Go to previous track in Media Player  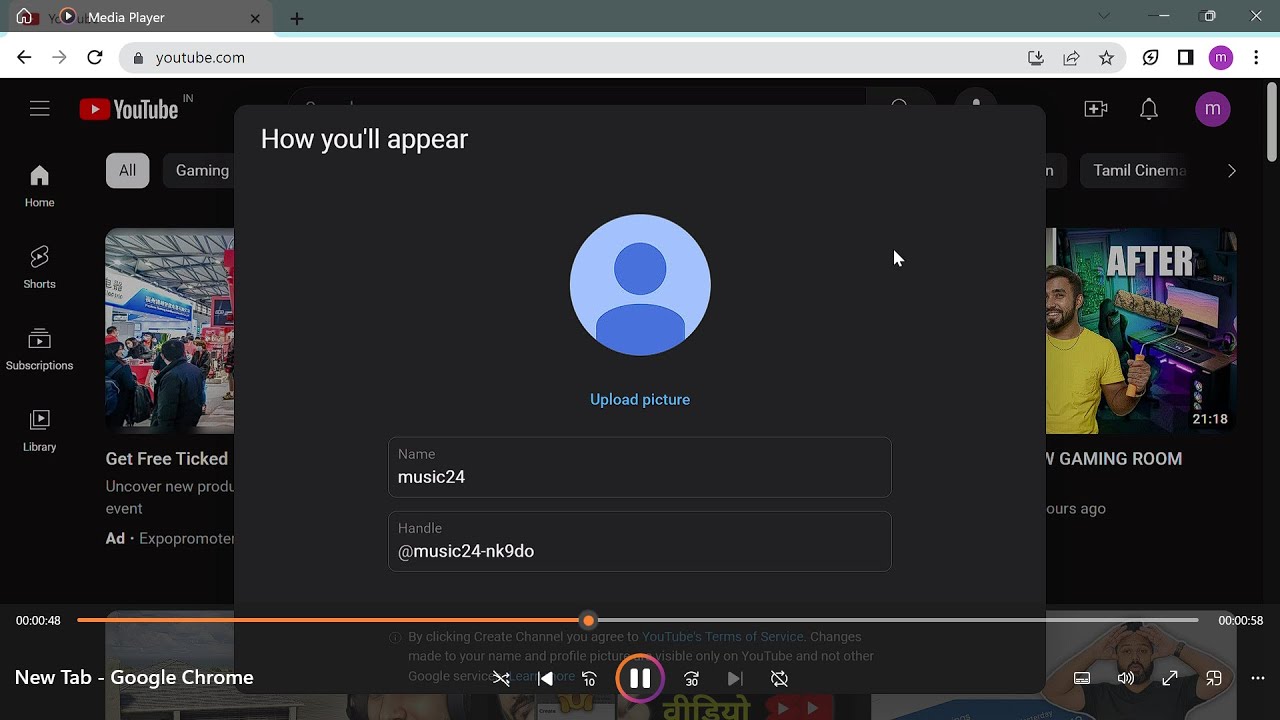pyautogui.click(x=546, y=678)
